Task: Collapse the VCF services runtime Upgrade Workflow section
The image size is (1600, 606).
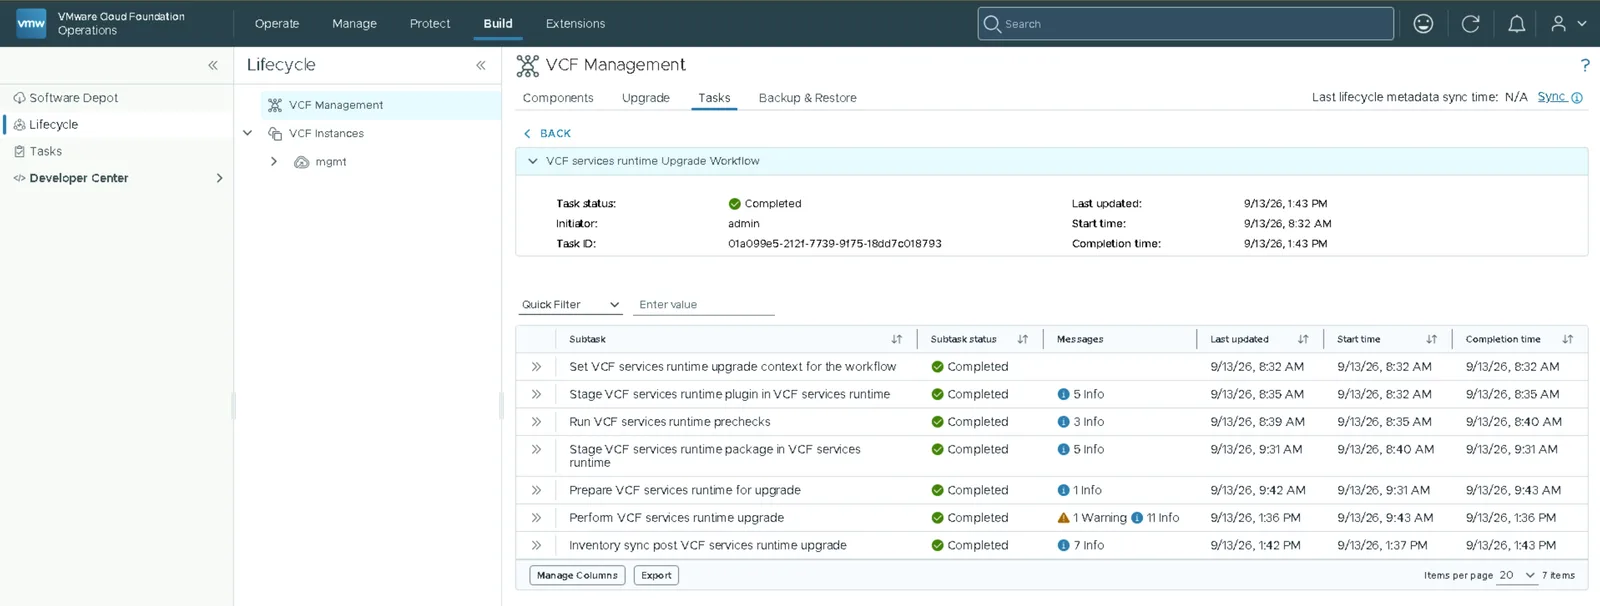Action: [532, 161]
